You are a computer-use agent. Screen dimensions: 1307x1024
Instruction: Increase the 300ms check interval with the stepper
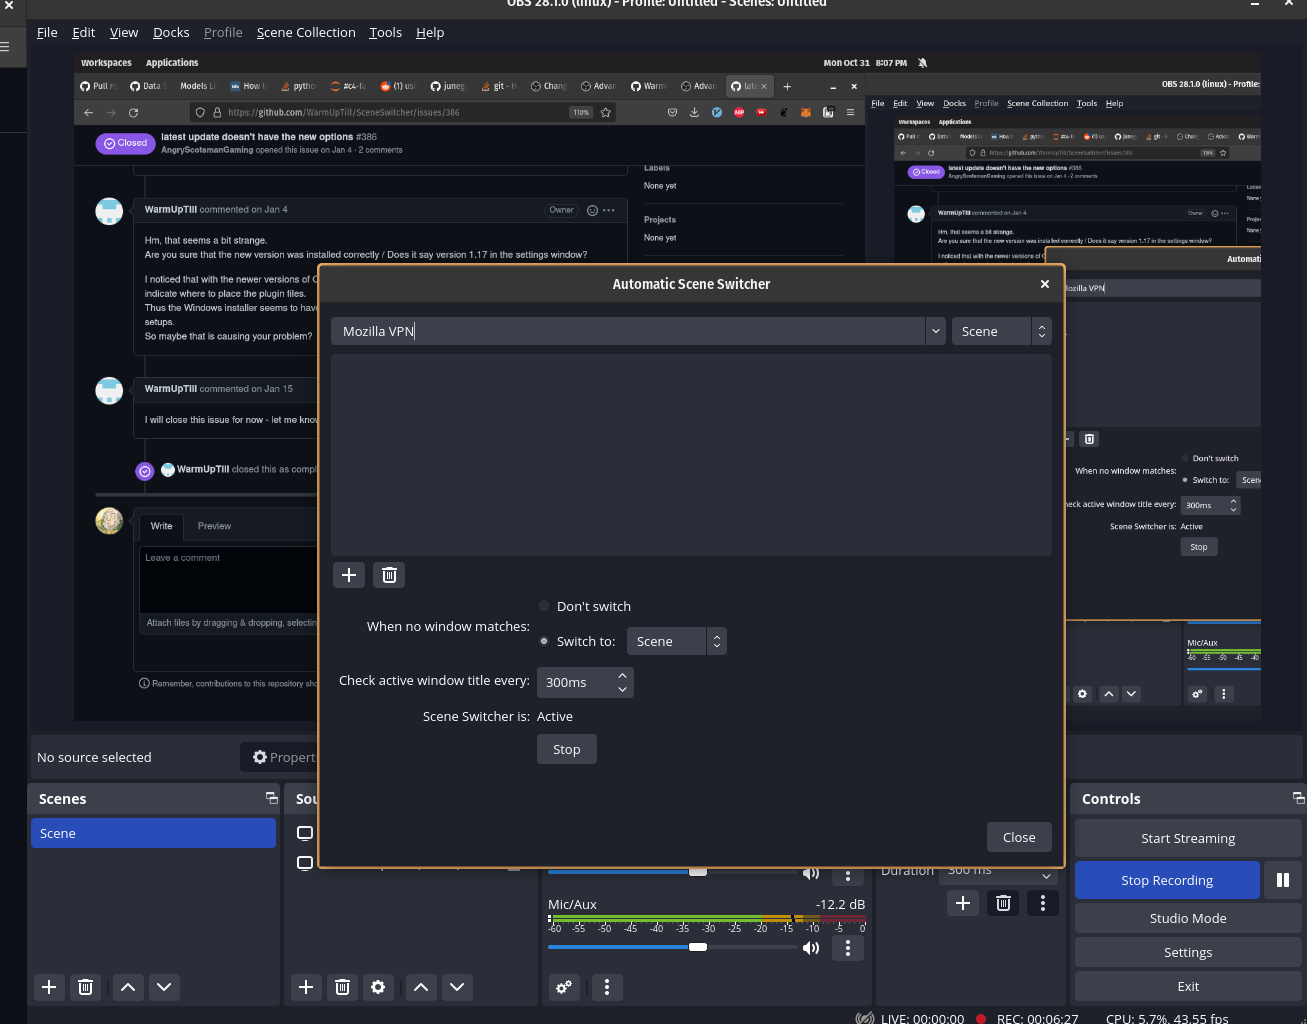tap(622, 675)
